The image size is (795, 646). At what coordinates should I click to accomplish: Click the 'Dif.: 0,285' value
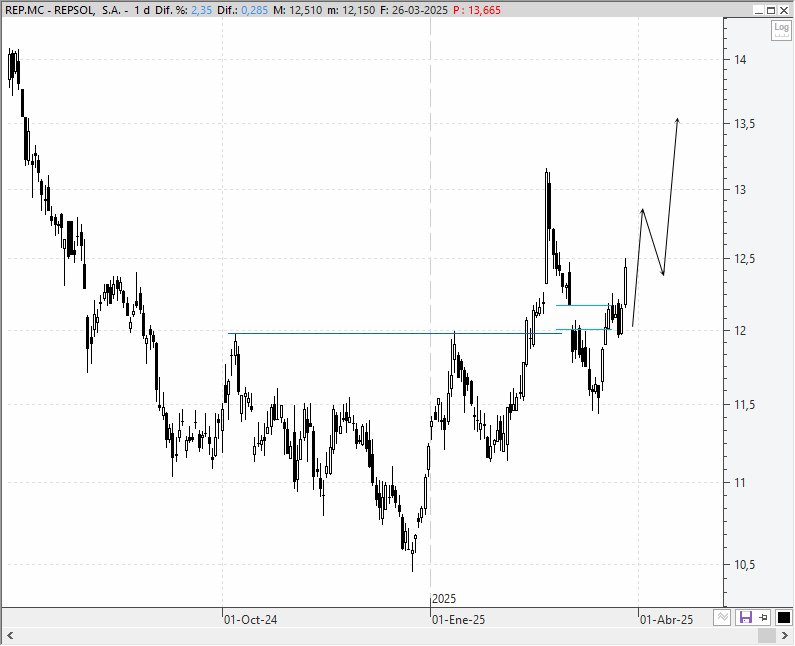(242, 10)
